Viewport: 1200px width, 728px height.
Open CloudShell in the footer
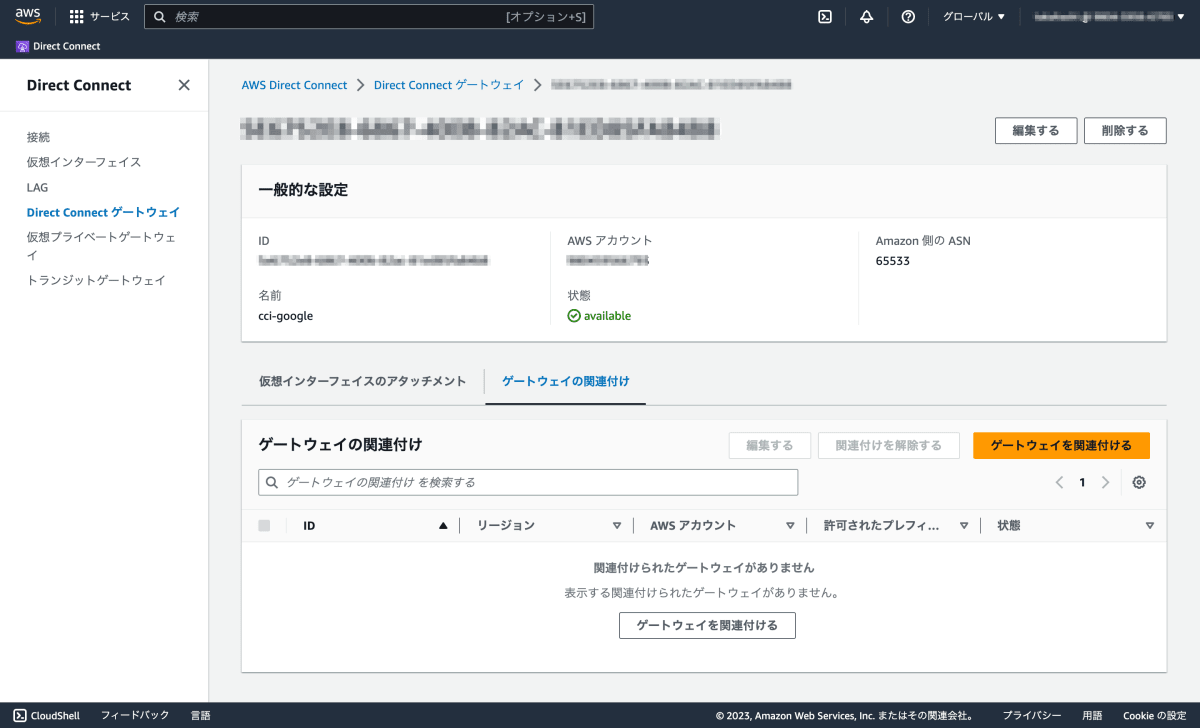click(x=48, y=716)
